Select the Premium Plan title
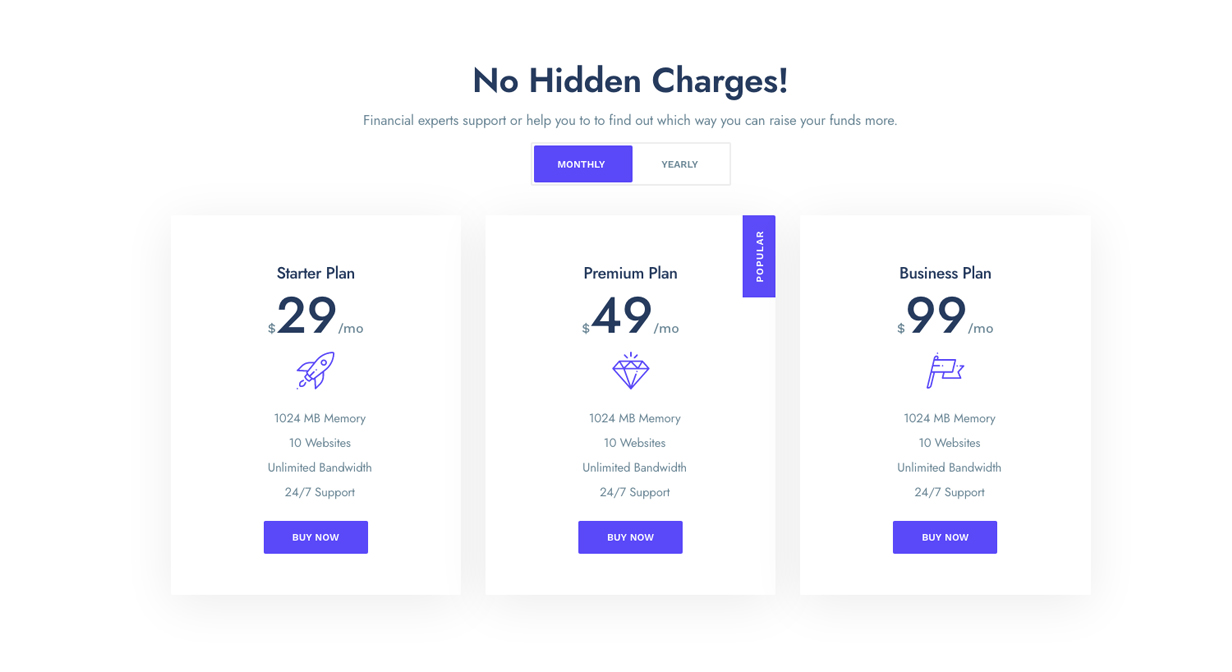Viewport: 1232px width, 672px height. click(631, 273)
